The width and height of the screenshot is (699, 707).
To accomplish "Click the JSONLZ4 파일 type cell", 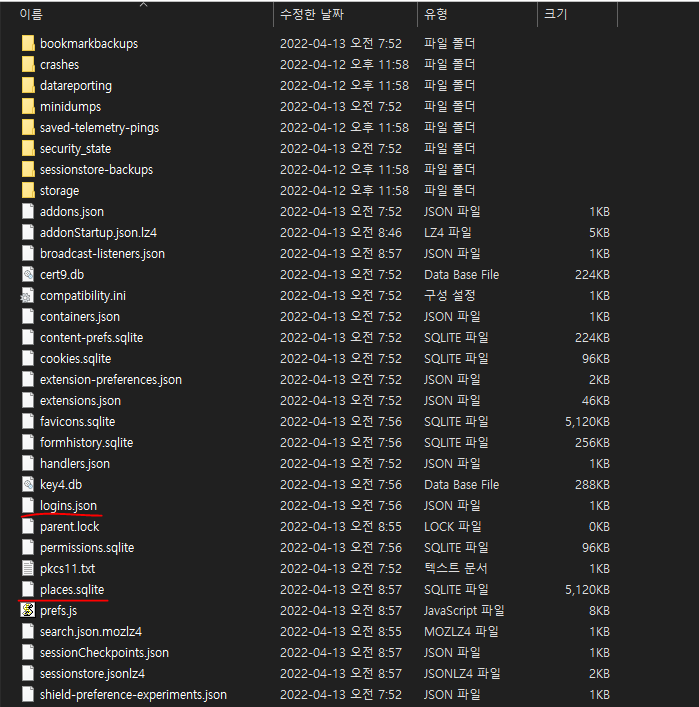I will [462, 674].
